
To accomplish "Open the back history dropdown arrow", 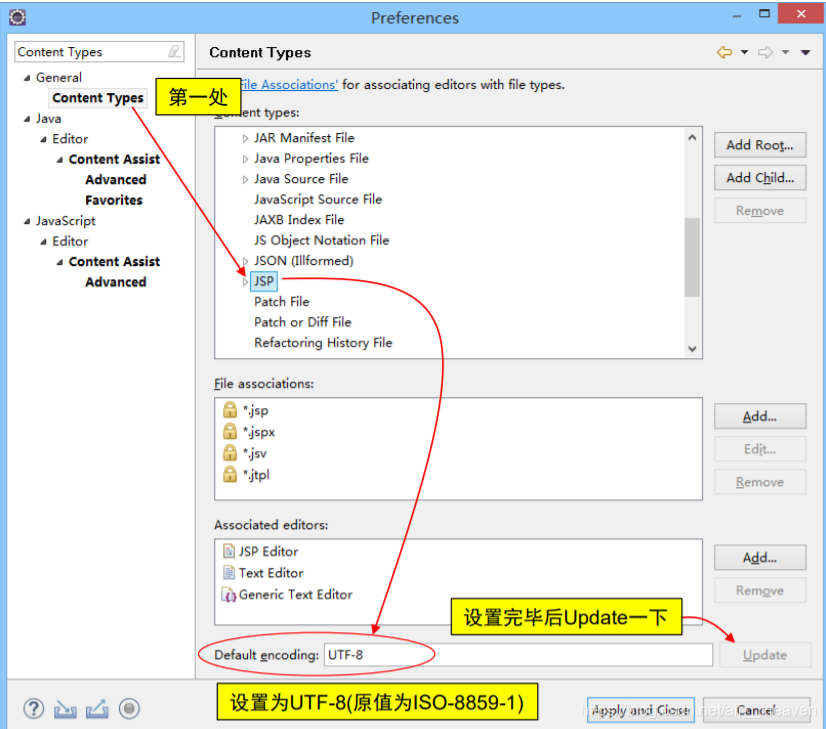I will point(744,52).
